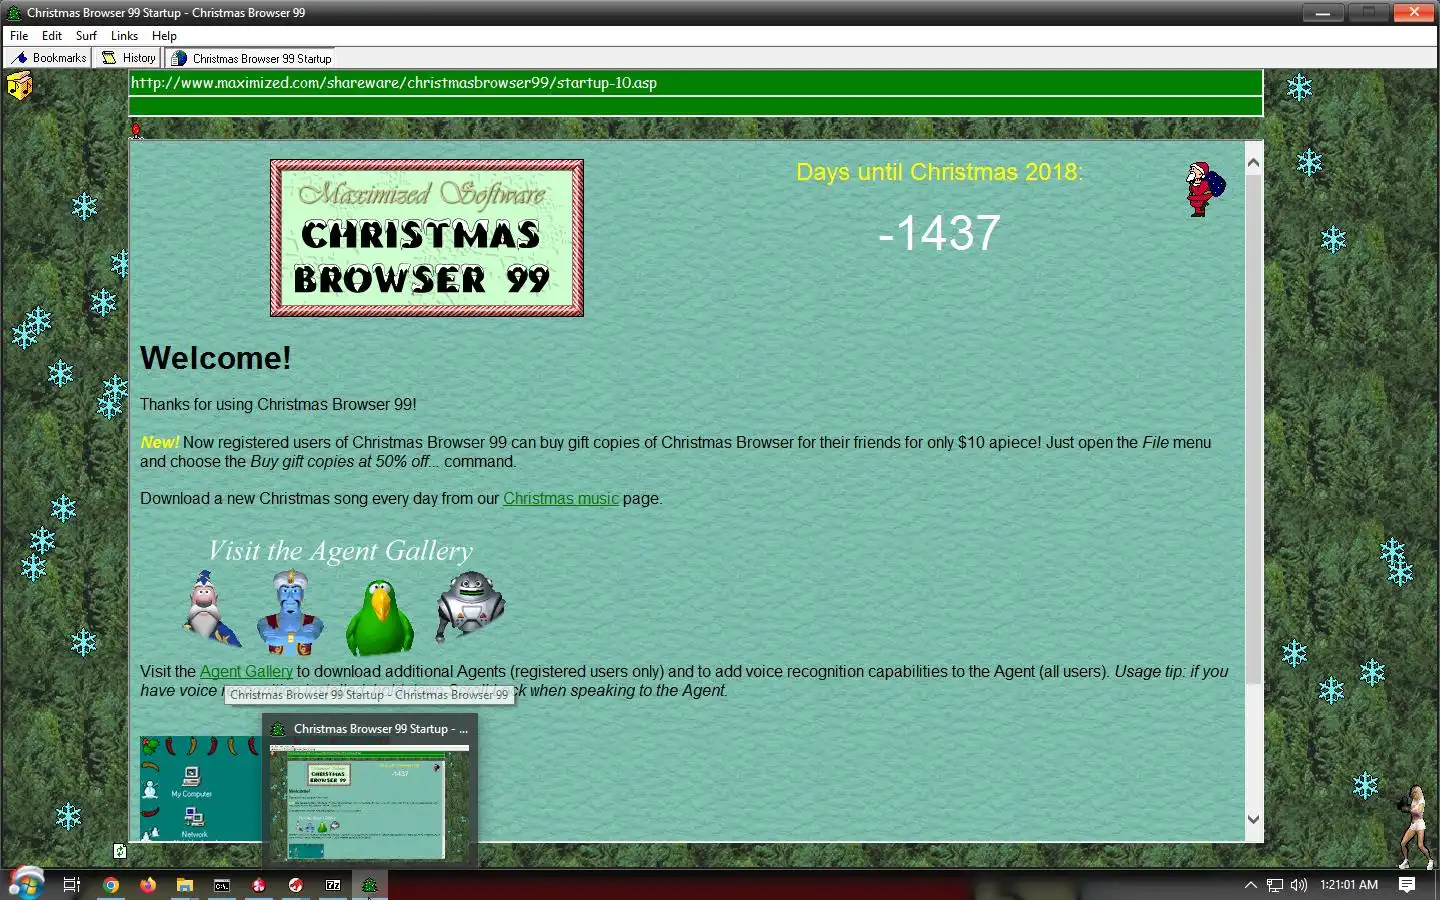Switch to the History tab
The height and width of the screenshot is (900, 1440).
129,58
